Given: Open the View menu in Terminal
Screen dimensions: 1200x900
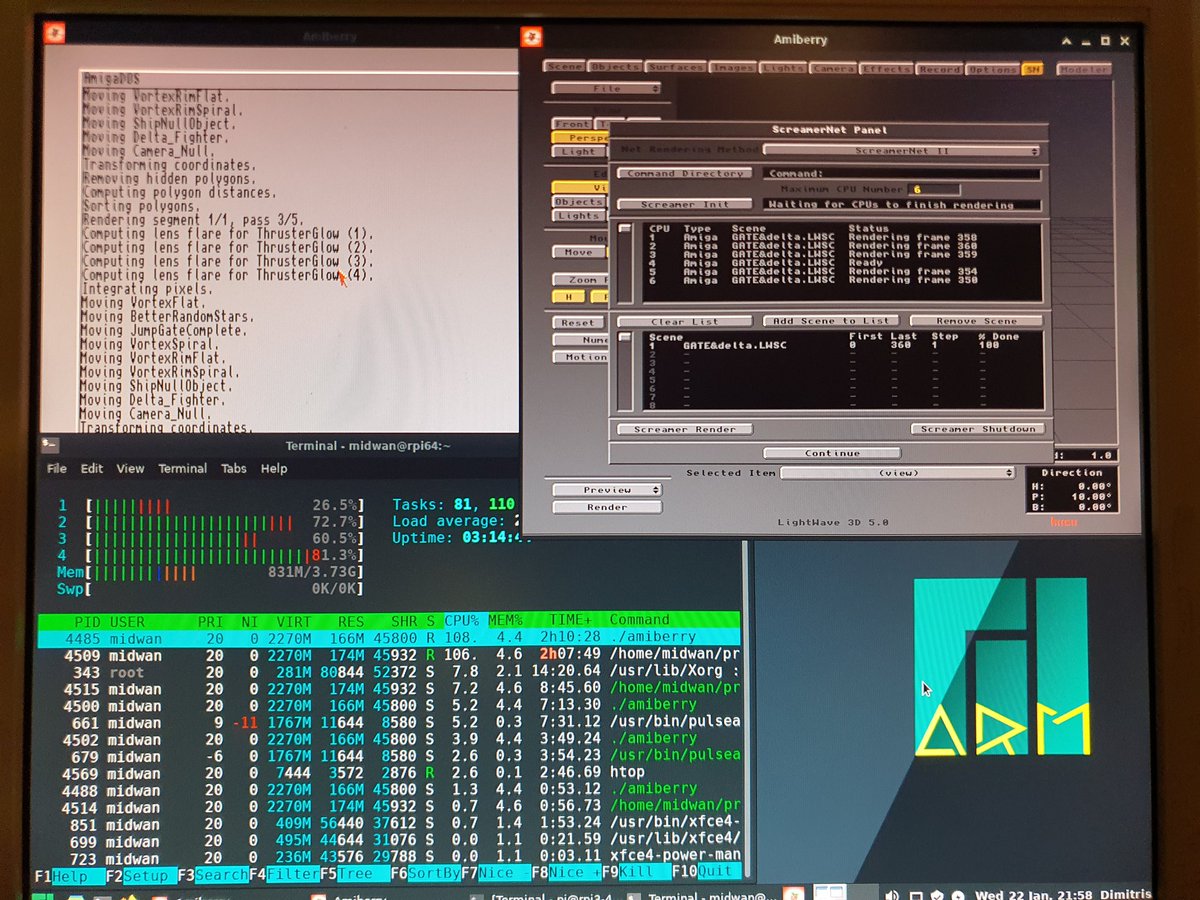Looking at the screenshot, I should (130, 468).
